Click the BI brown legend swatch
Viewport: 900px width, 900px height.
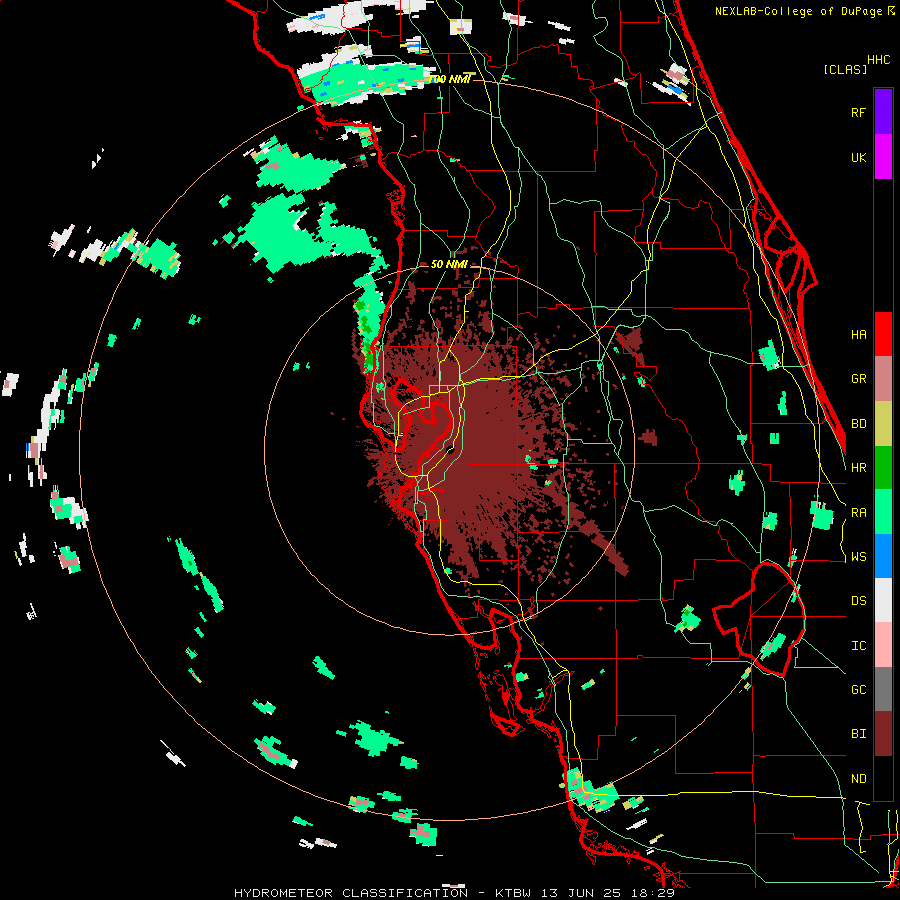pos(883,734)
